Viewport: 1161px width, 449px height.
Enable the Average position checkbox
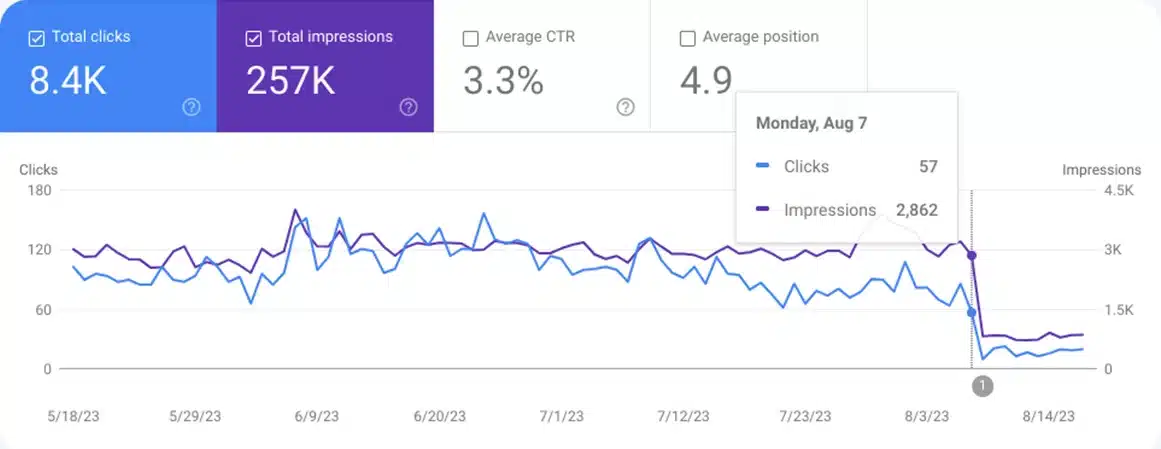(687, 38)
